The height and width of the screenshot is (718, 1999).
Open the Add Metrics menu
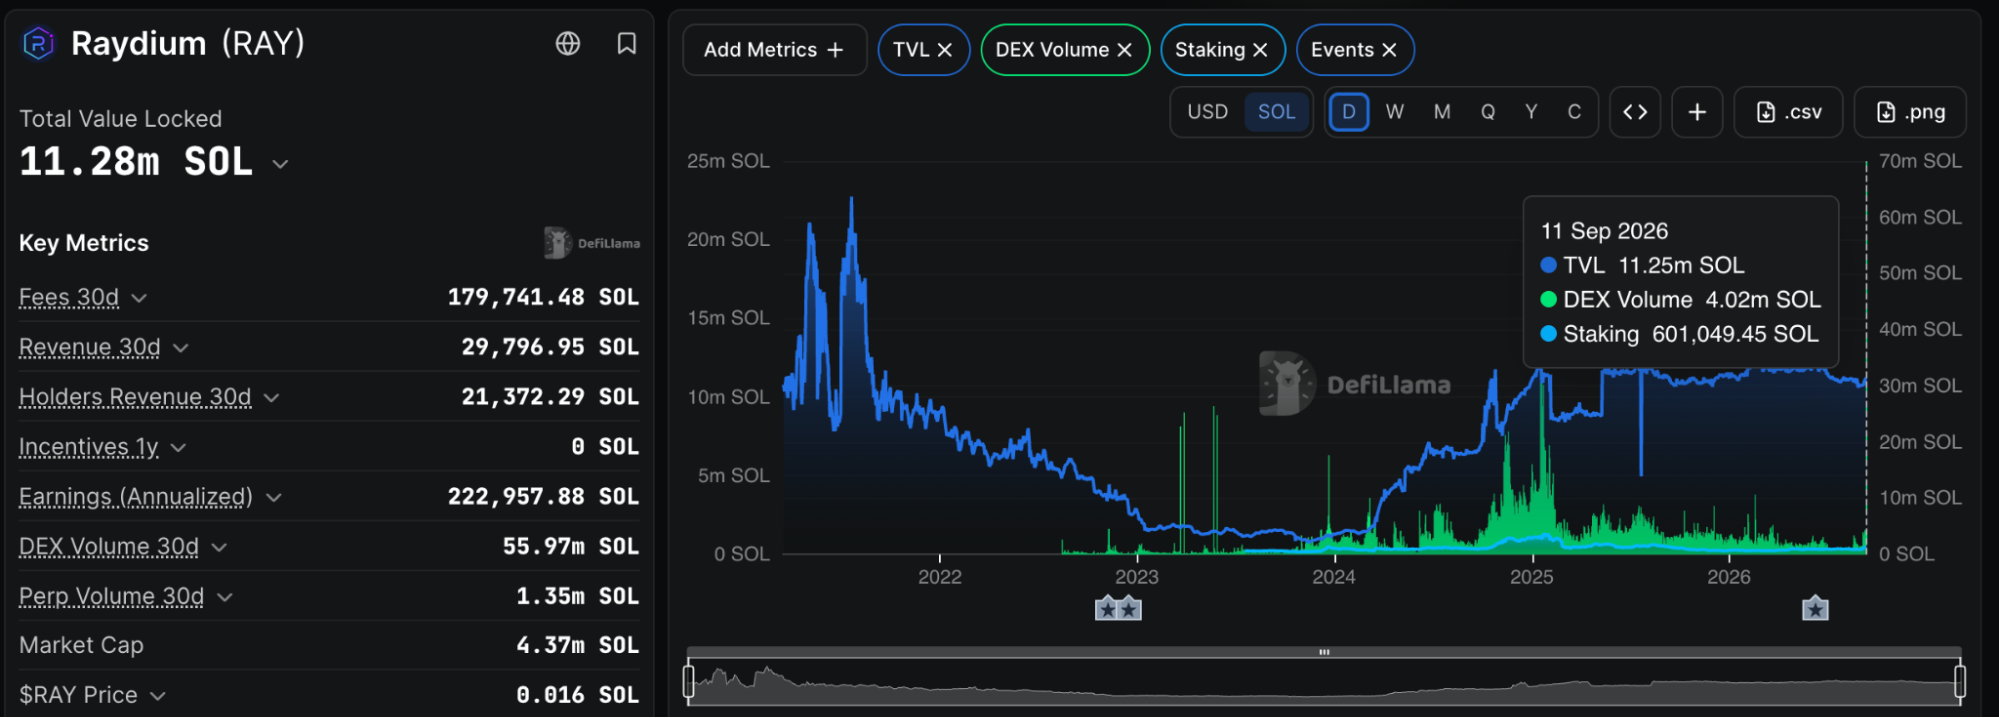(774, 50)
